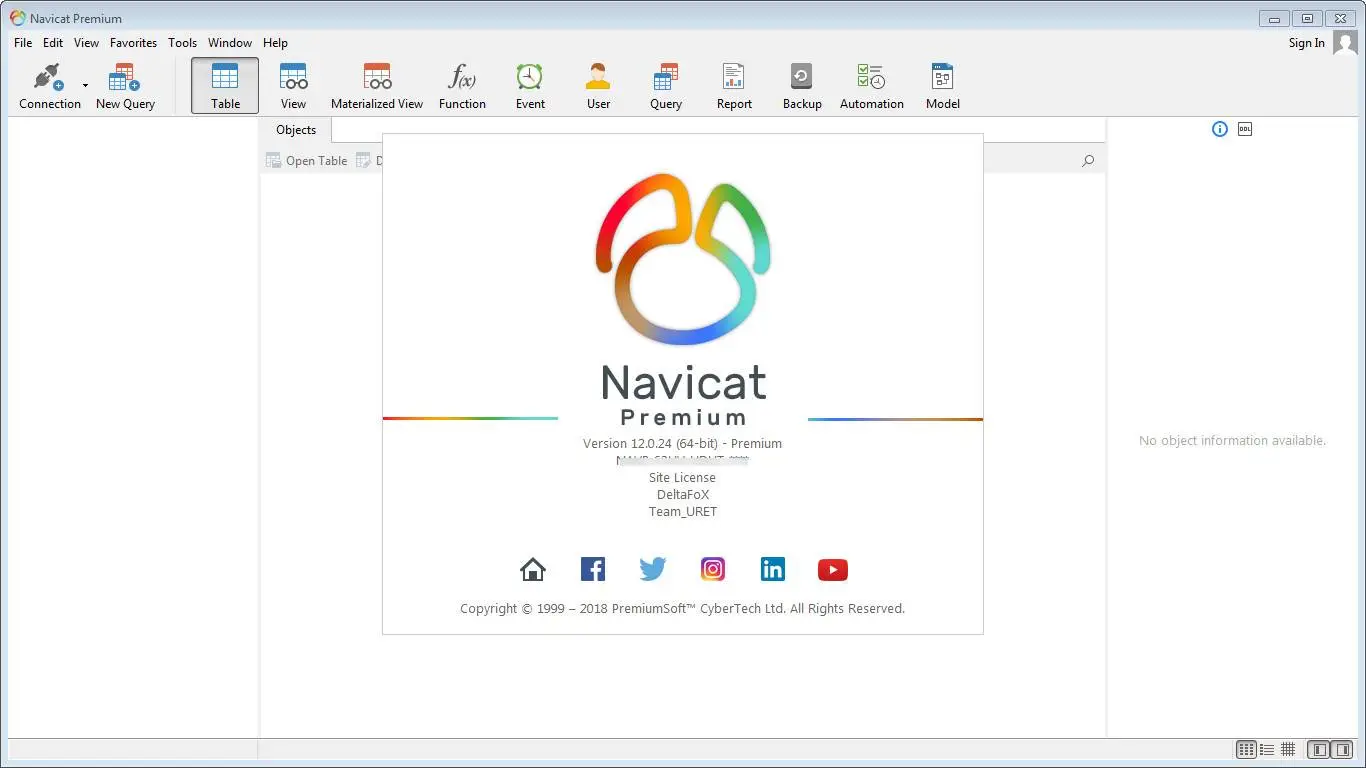Click the user avatar icon

click(1345, 43)
